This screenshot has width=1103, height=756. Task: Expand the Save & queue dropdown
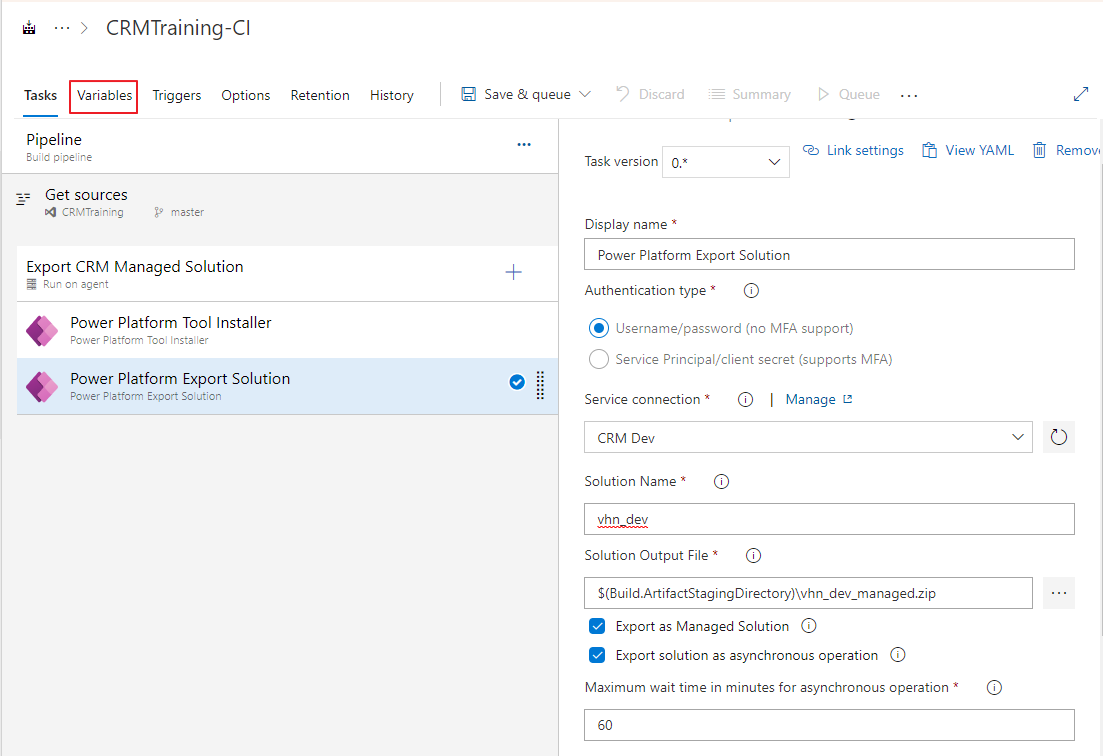[x=585, y=94]
